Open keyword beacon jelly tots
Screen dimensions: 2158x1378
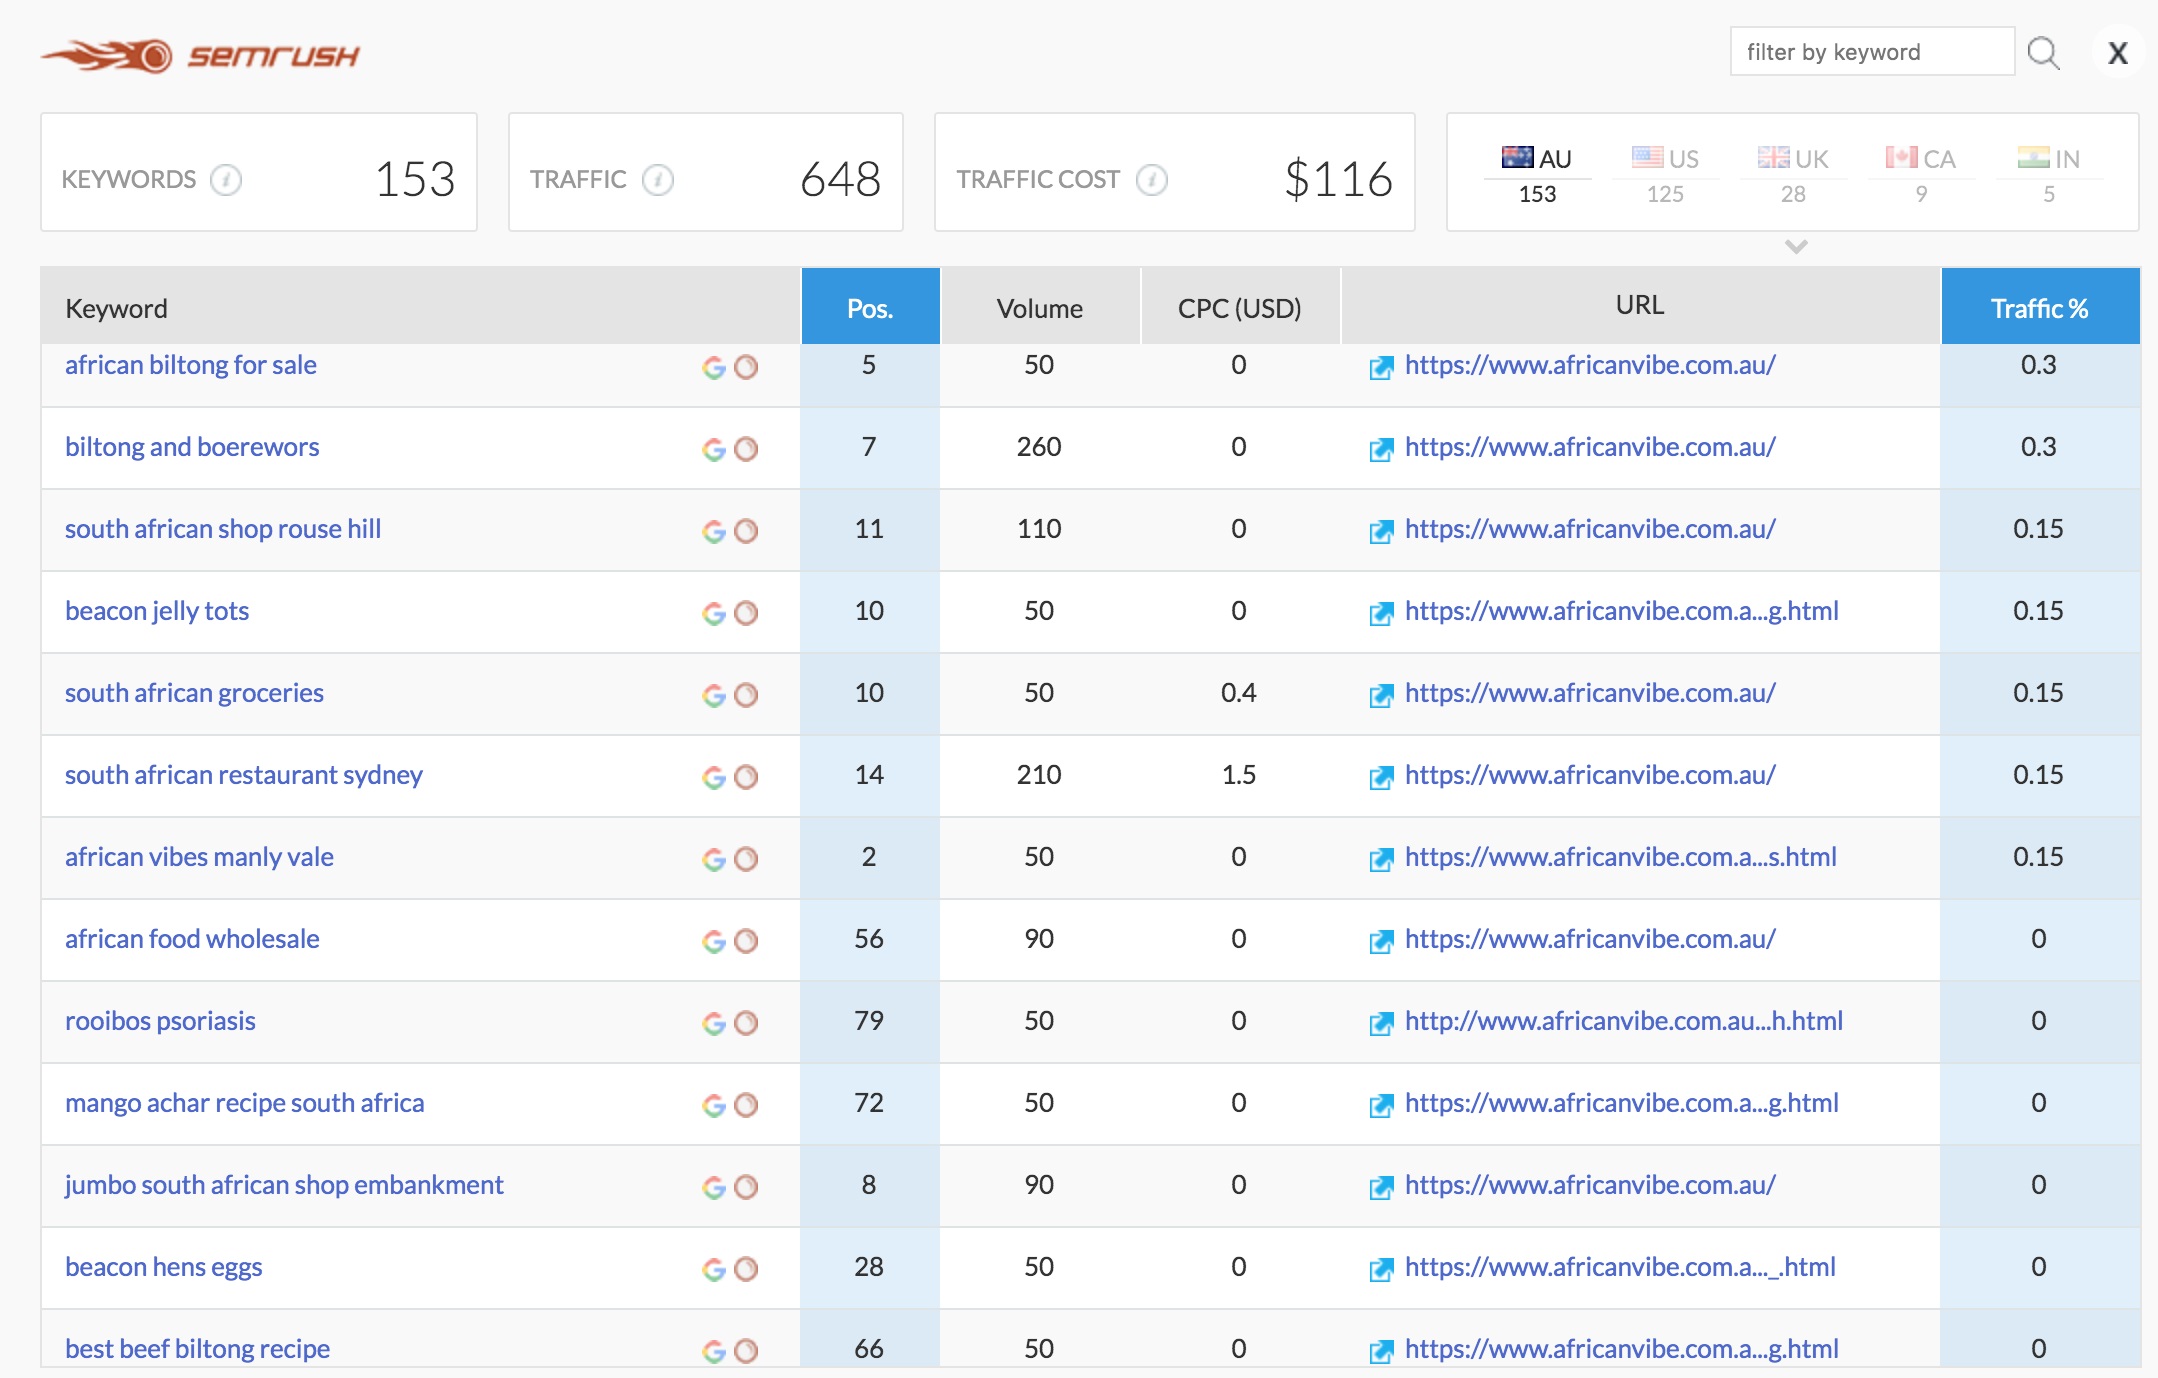pyautogui.click(x=157, y=611)
